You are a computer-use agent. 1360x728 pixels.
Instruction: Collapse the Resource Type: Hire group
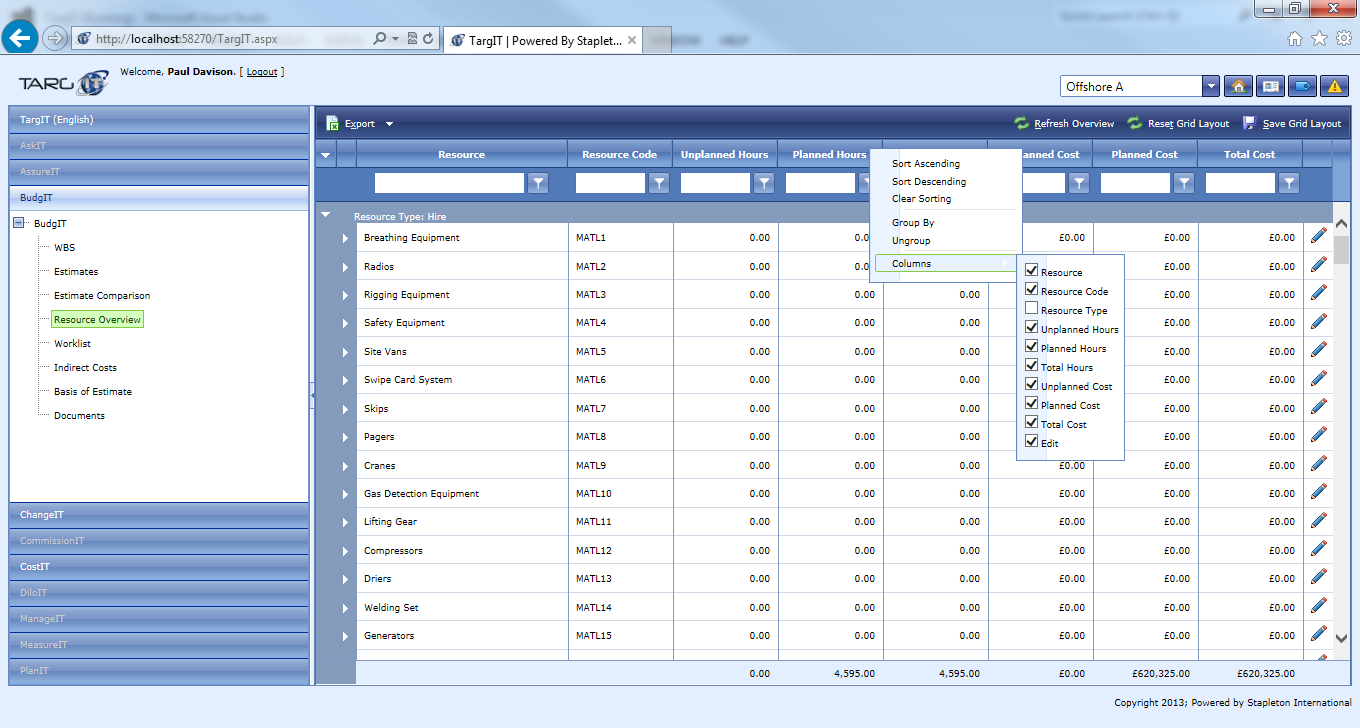click(325, 215)
